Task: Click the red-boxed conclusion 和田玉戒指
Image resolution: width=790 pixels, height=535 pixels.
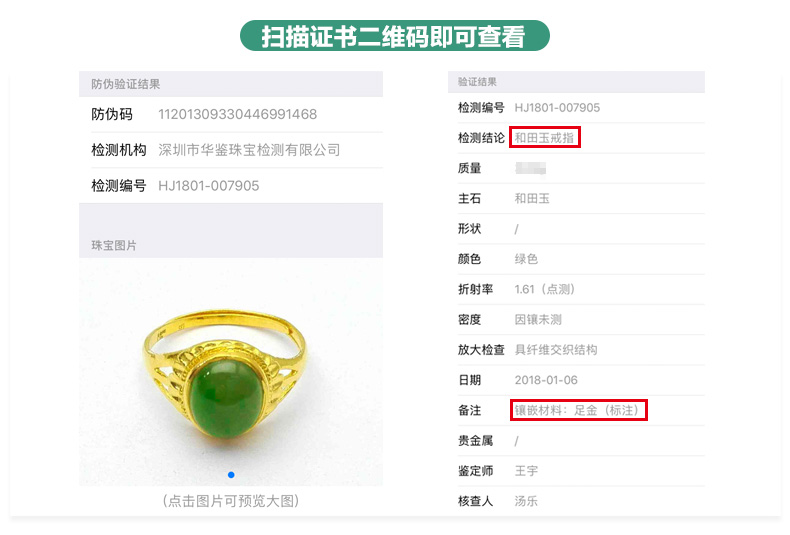Action: pyautogui.click(x=545, y=138)
